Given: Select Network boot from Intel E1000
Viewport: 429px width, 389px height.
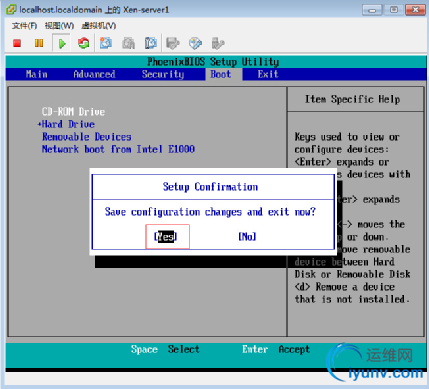Looking at the screenshot, I should (x=118, y=149).
